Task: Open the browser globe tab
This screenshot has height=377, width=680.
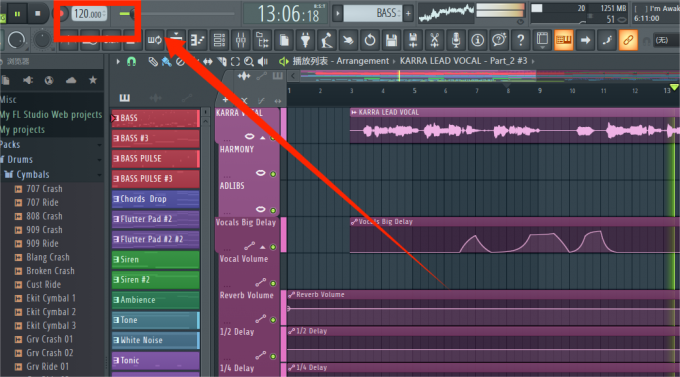Action: pyautogui.click(x=49, y=80)
